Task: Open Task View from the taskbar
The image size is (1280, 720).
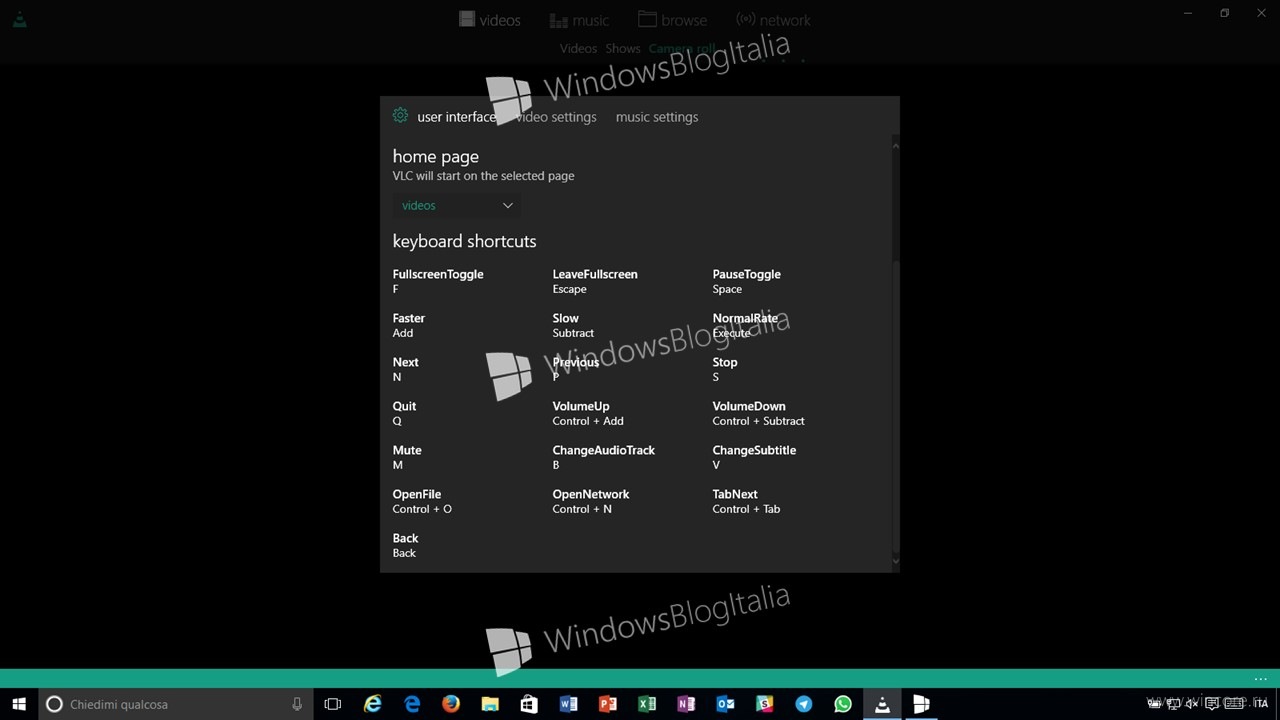Action: [333, 704]
